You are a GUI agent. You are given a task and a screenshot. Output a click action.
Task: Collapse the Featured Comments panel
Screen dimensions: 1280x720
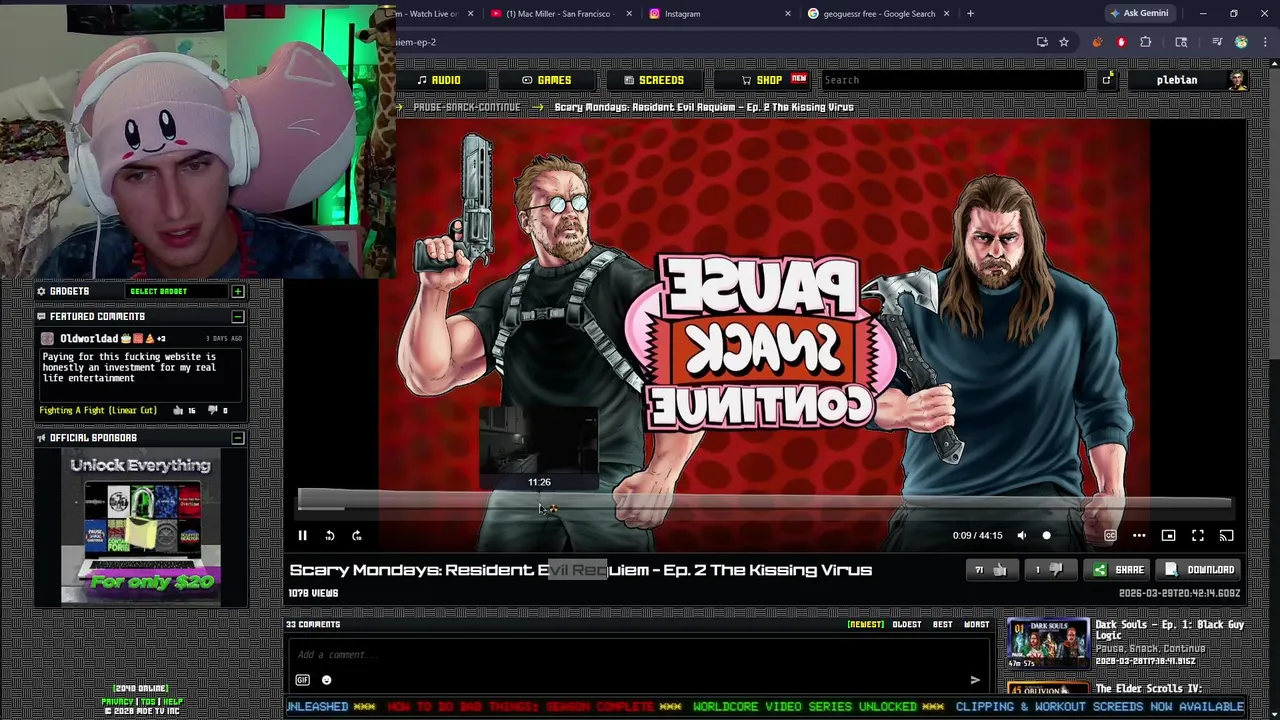pos(238,317)
